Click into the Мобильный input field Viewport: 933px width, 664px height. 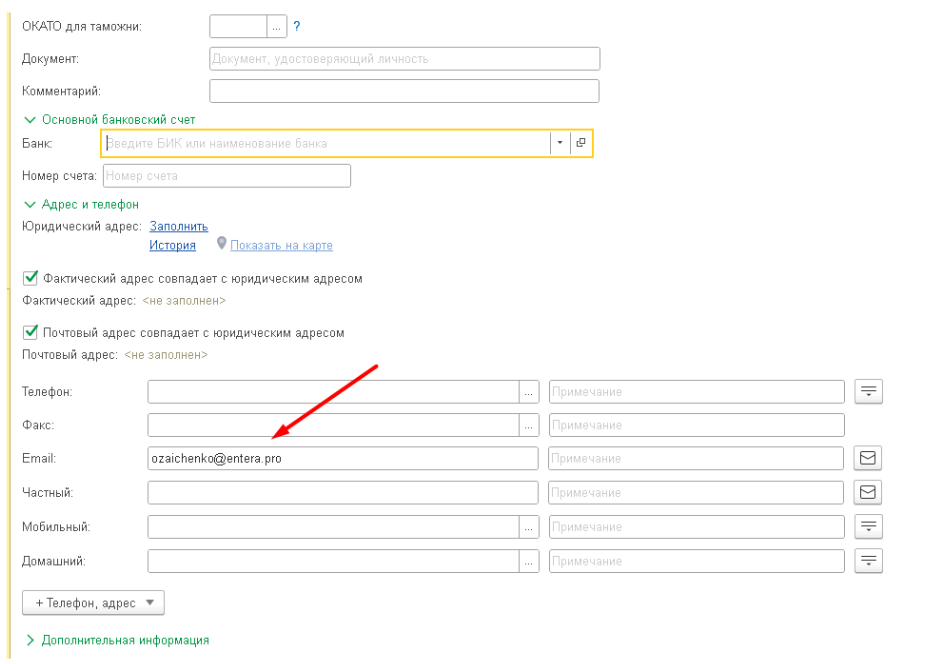333,527
